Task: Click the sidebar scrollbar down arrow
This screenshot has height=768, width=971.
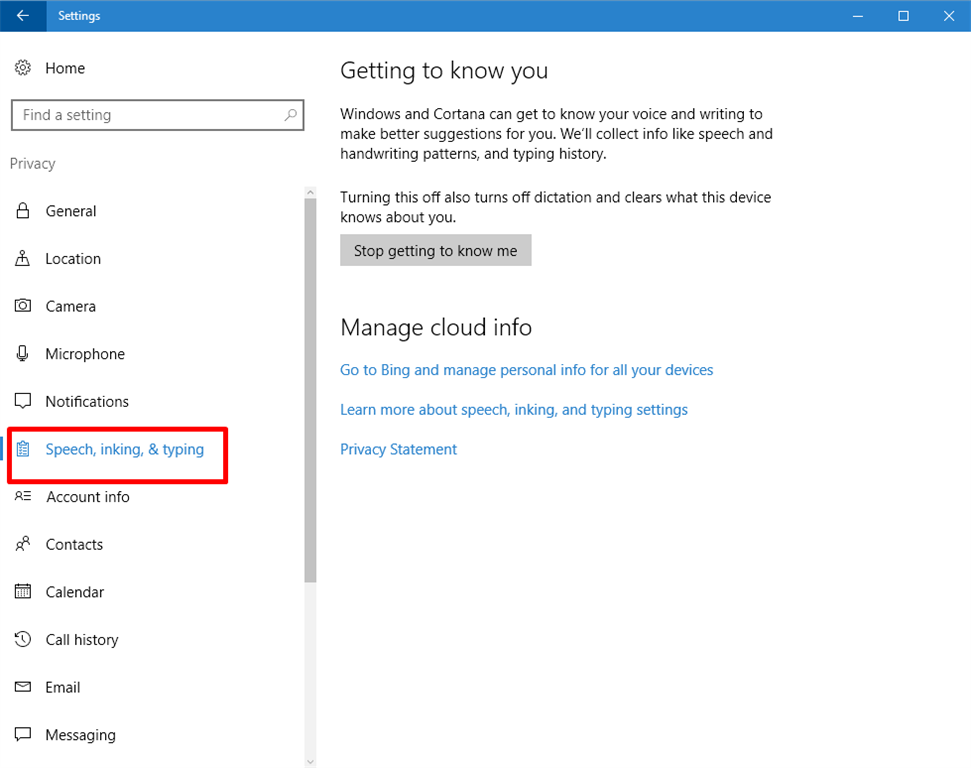Action: [310, 761]
